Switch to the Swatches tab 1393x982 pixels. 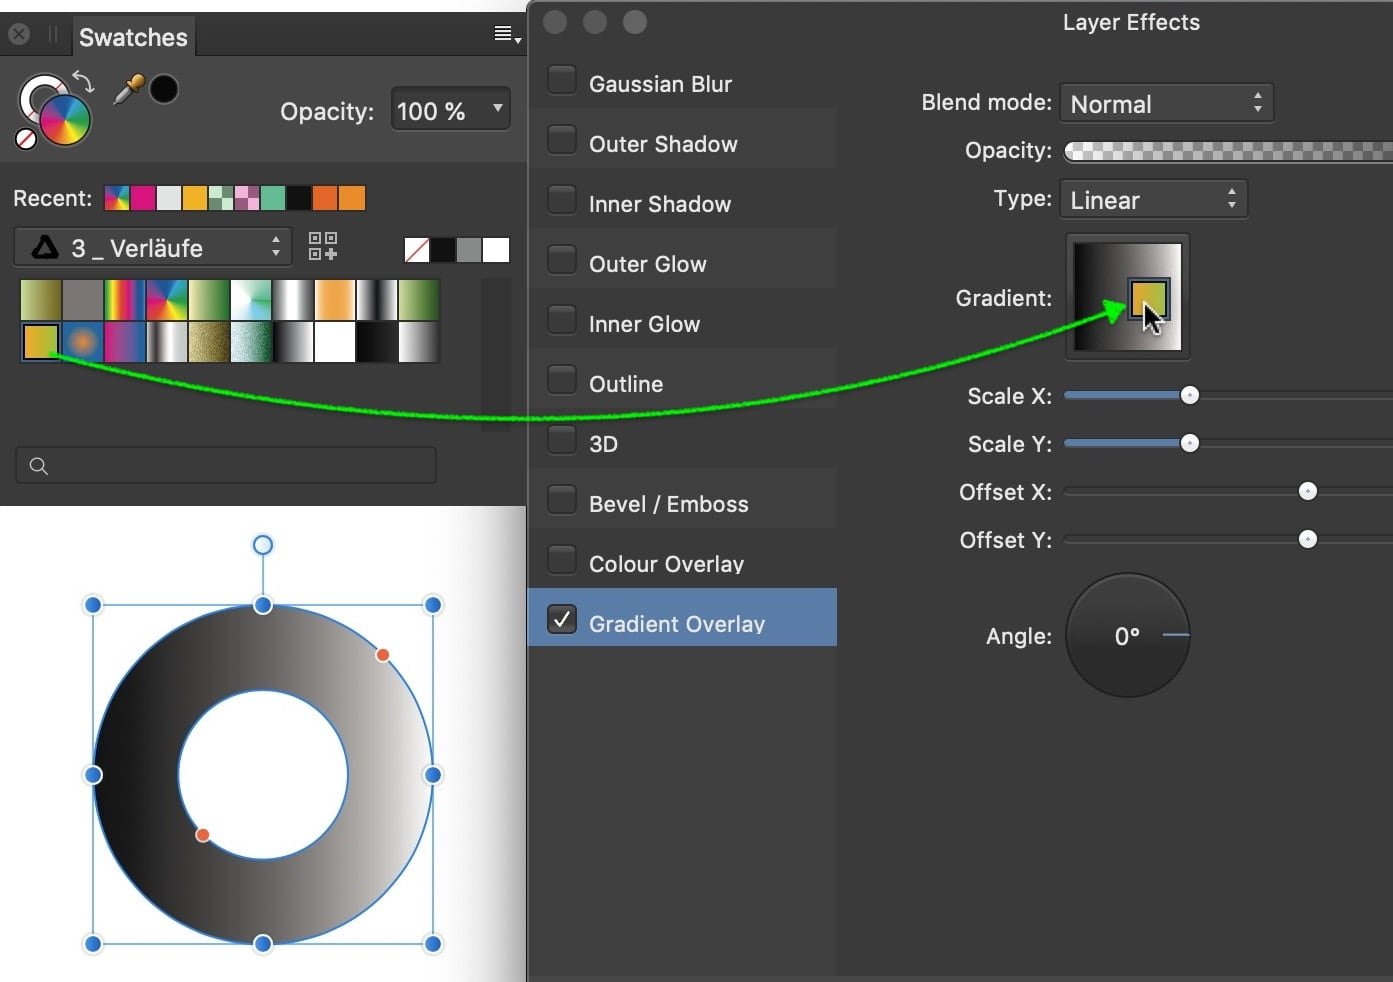click(133, 36)
